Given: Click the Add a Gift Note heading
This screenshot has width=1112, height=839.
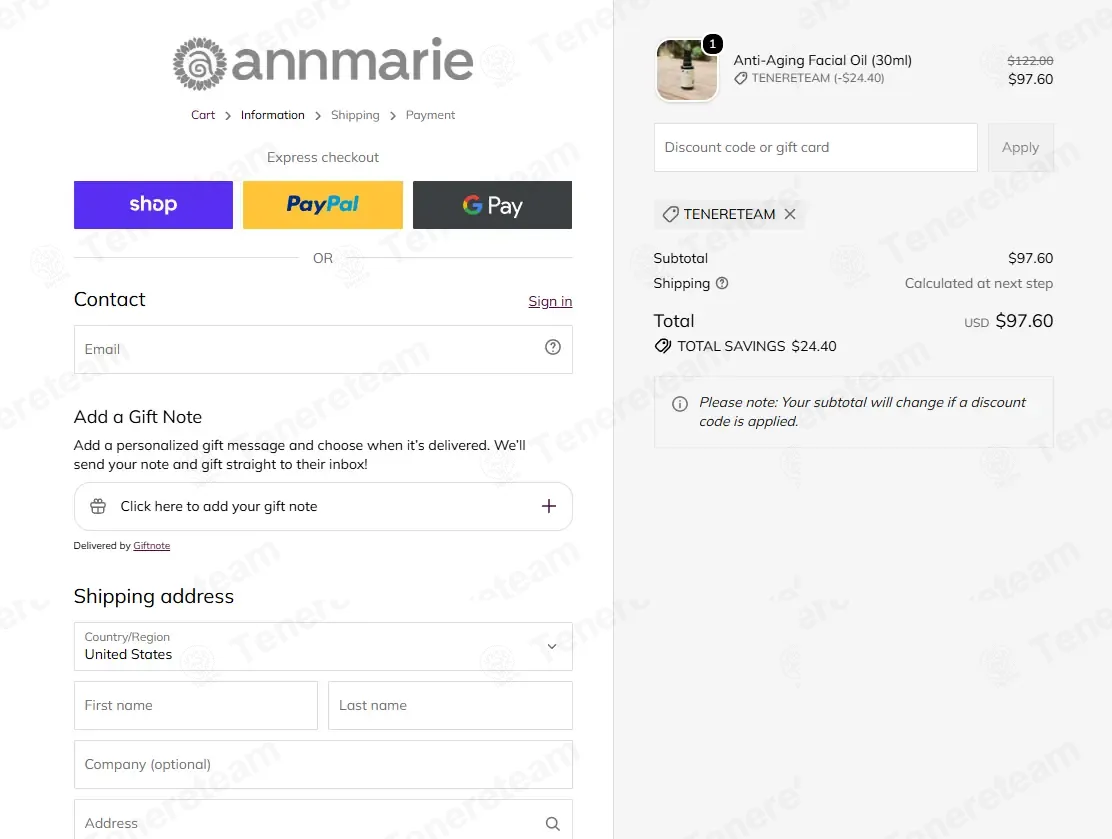Looking at the screenshot, I should [138, 417].
